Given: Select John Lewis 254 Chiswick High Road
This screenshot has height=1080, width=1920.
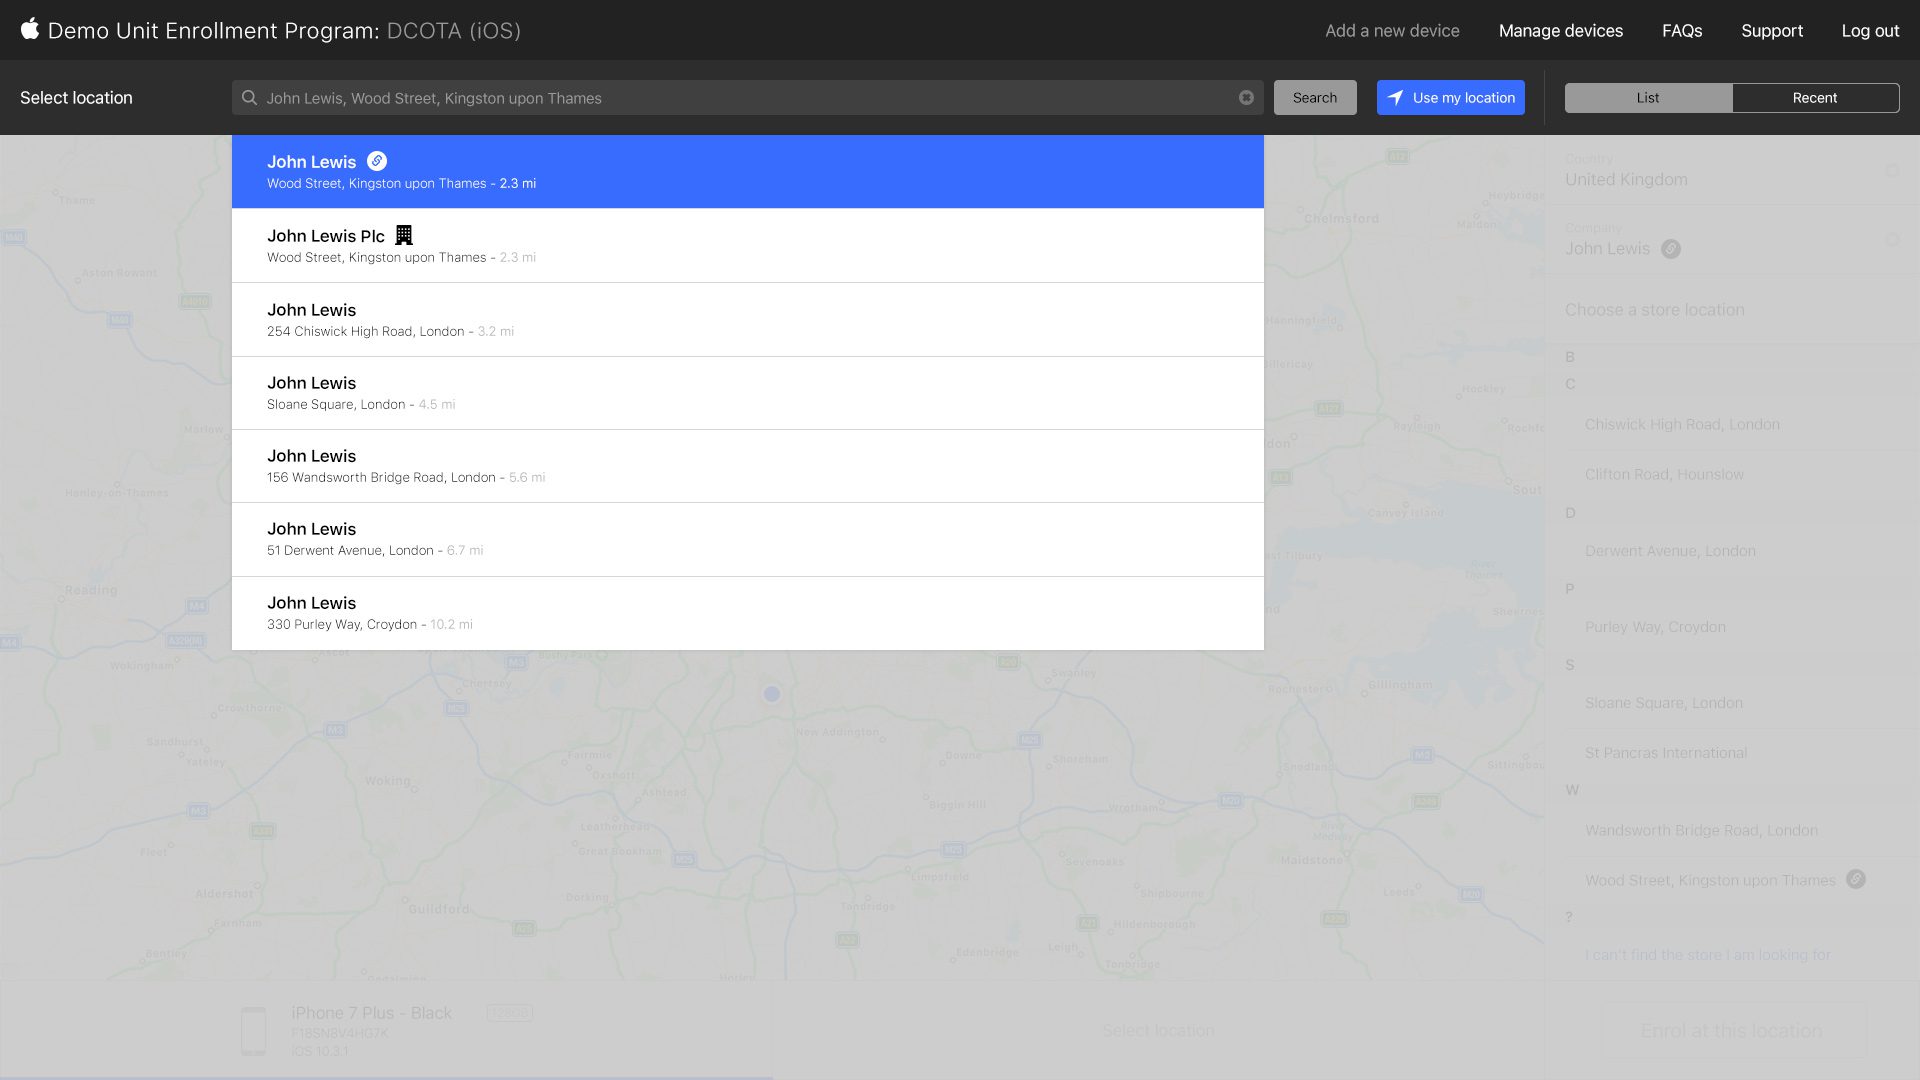Looking at the screenshot, I should (x=748, y=320).
